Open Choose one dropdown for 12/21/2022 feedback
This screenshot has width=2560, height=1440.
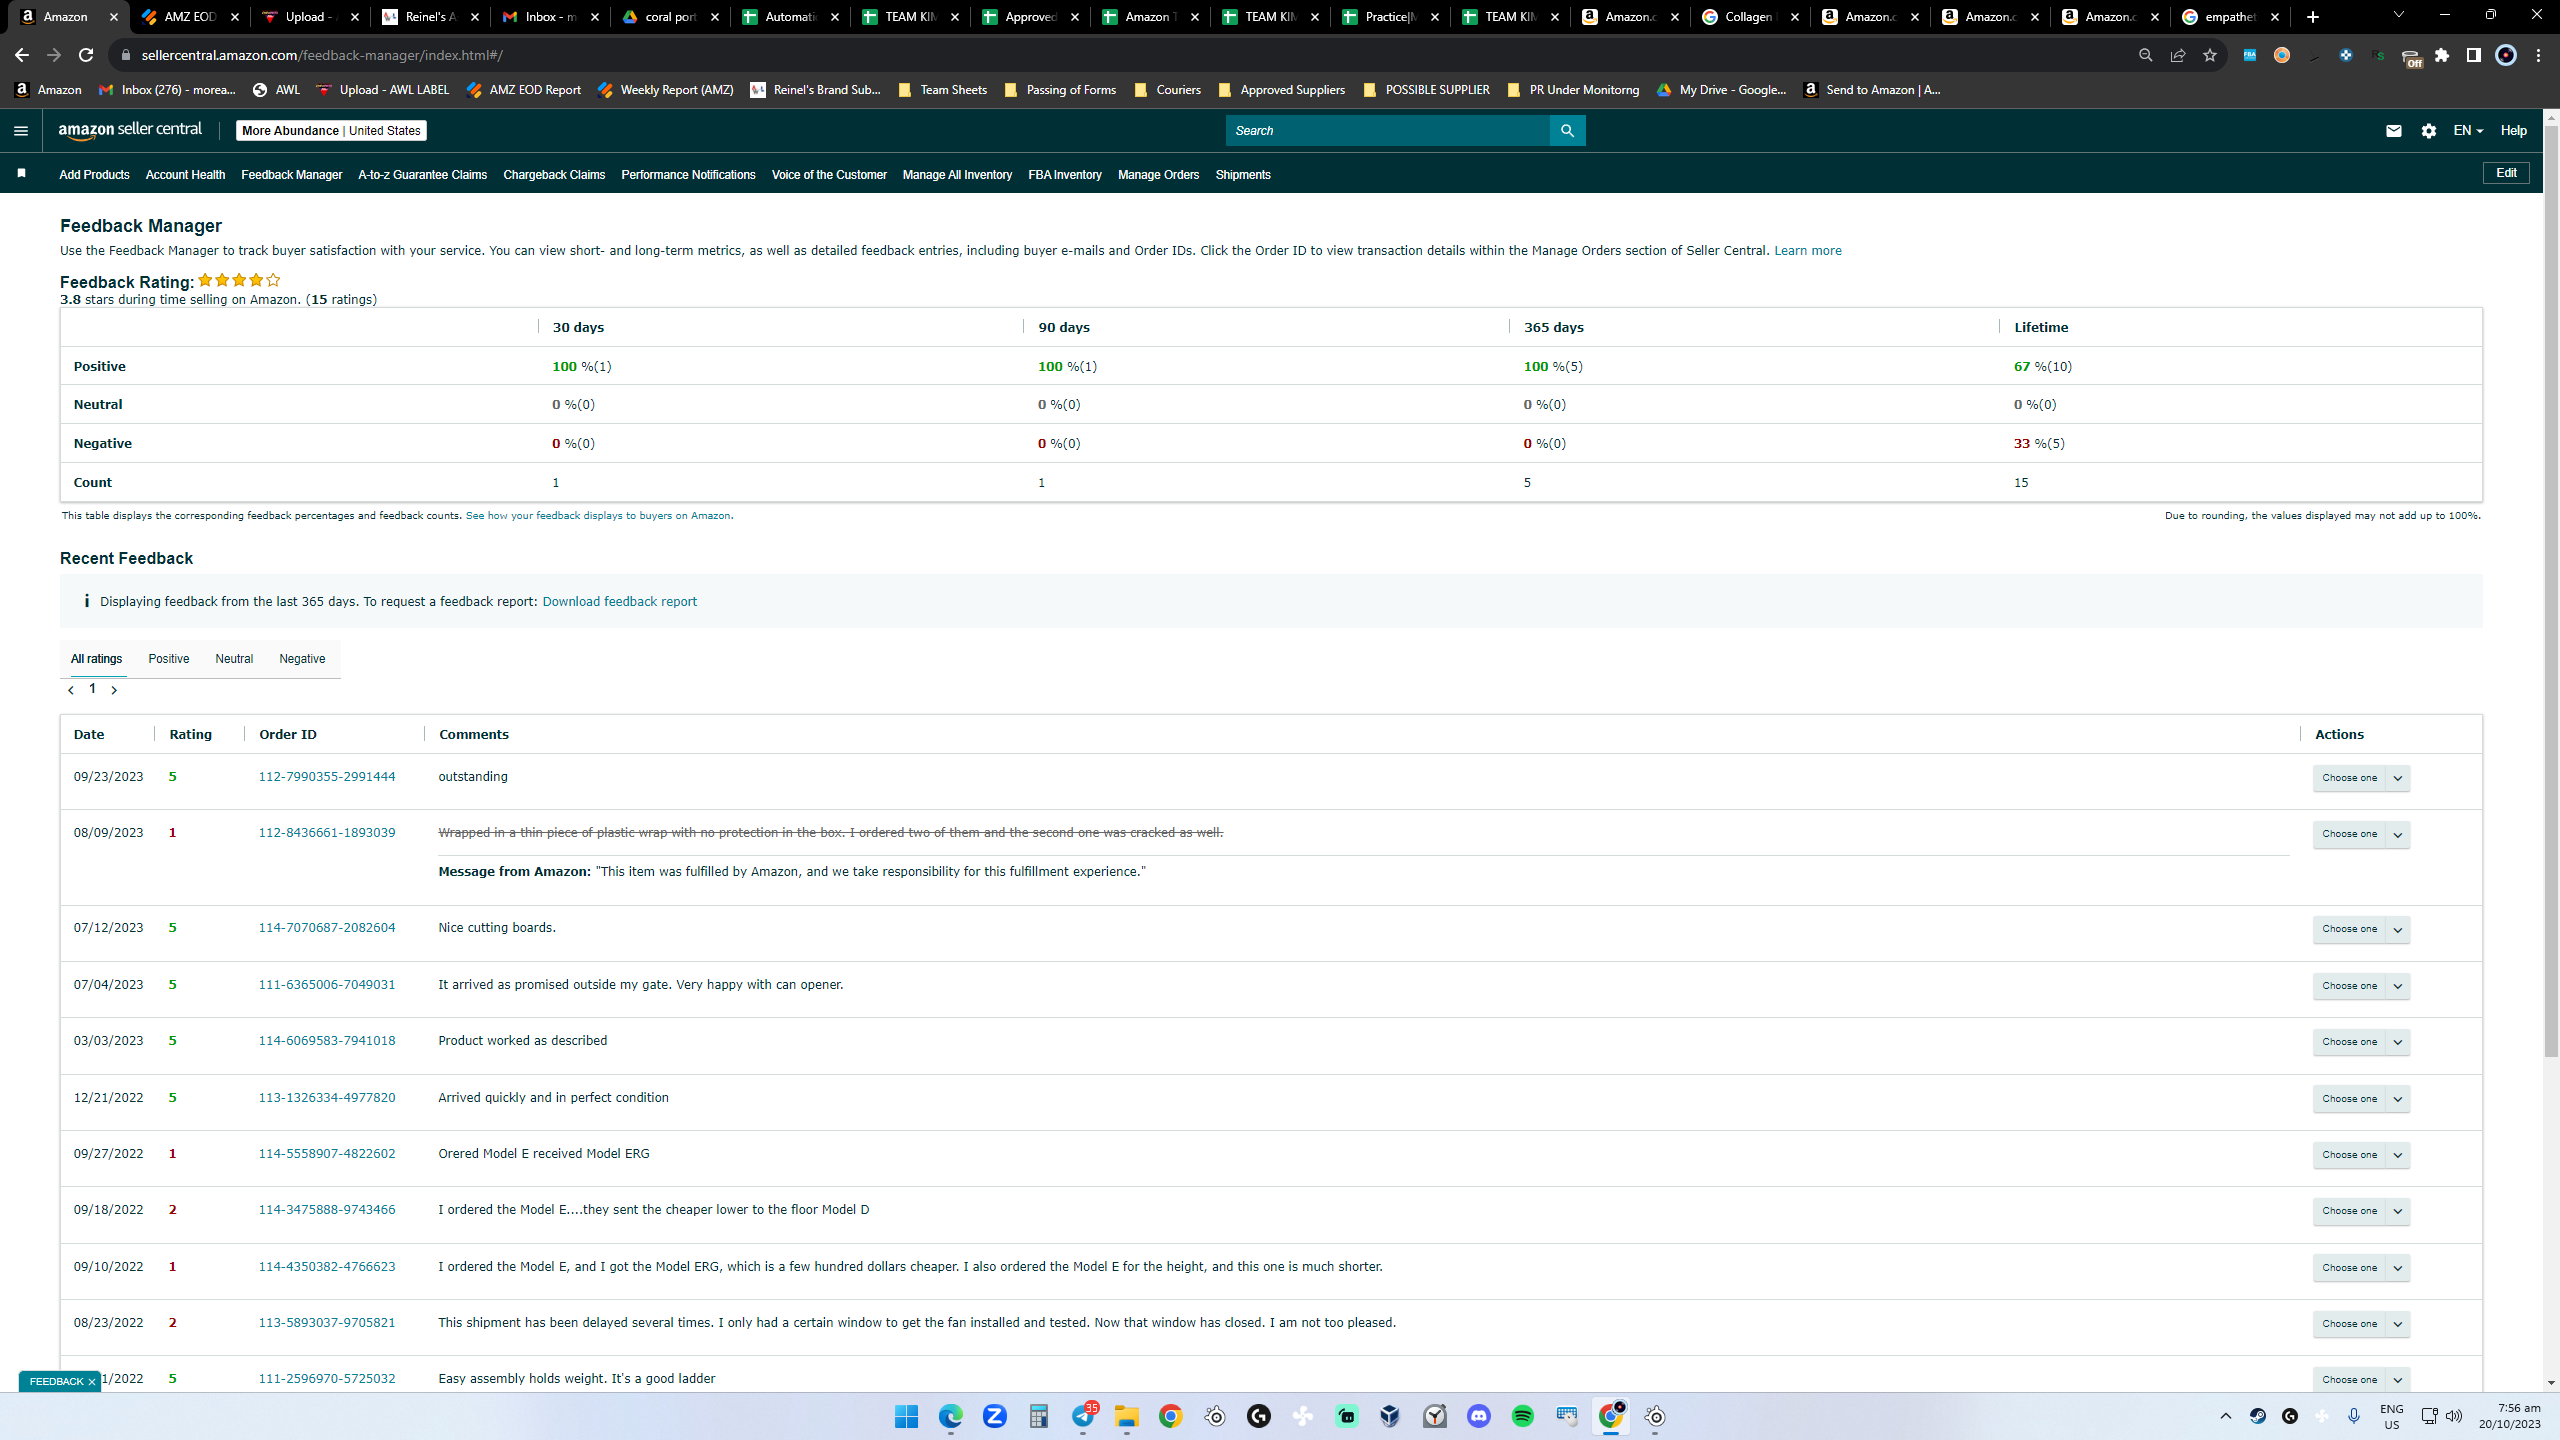(2361, 1099)
